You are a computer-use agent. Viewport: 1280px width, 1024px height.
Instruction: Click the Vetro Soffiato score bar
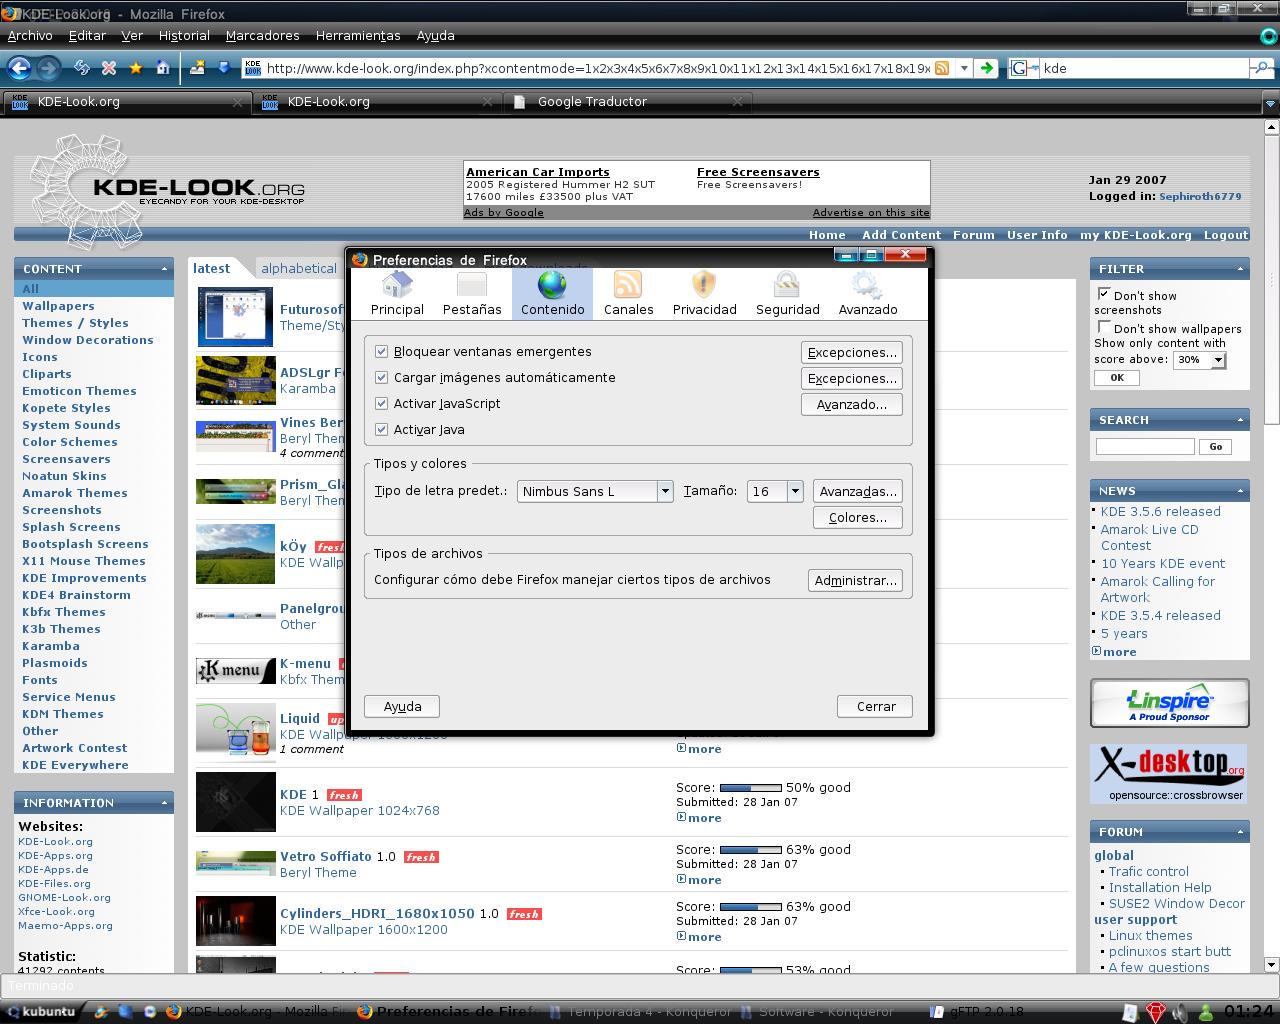coord(750,850)
